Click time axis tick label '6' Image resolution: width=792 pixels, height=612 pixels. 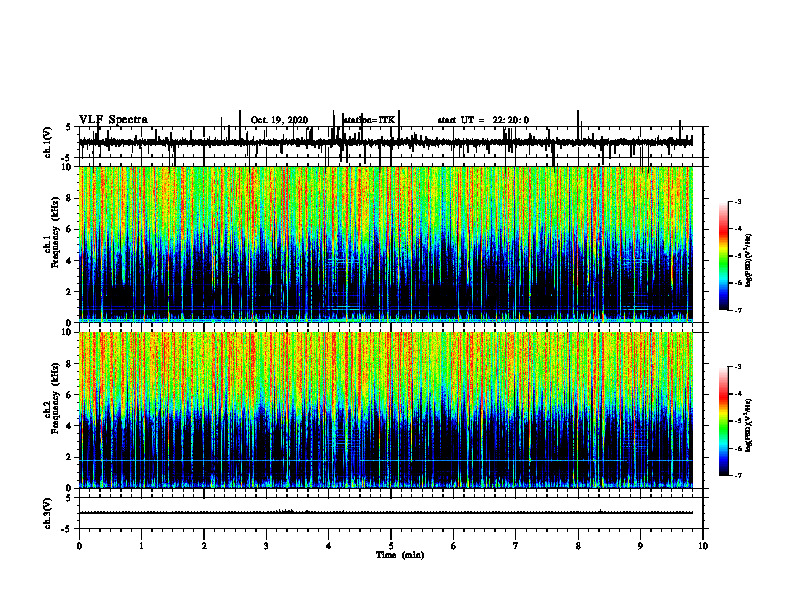pyautogui.click(x=454, y=546)
